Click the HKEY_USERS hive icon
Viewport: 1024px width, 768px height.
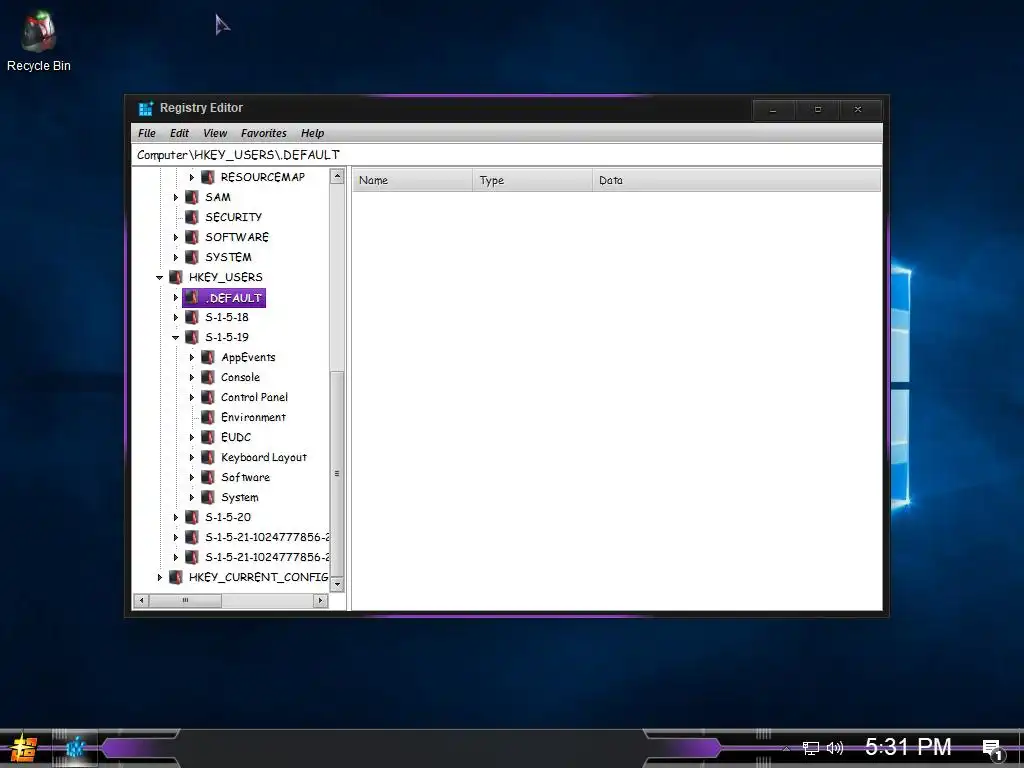tap(176, 277)
